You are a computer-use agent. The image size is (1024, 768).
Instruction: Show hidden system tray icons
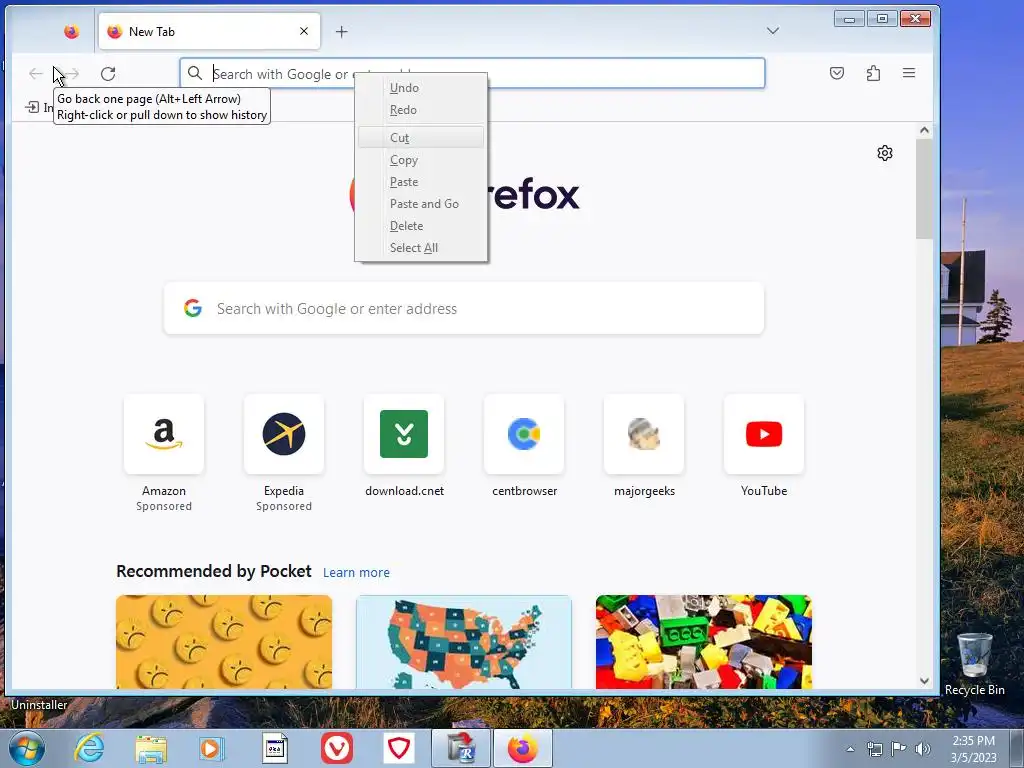click(x=850, y=749)
